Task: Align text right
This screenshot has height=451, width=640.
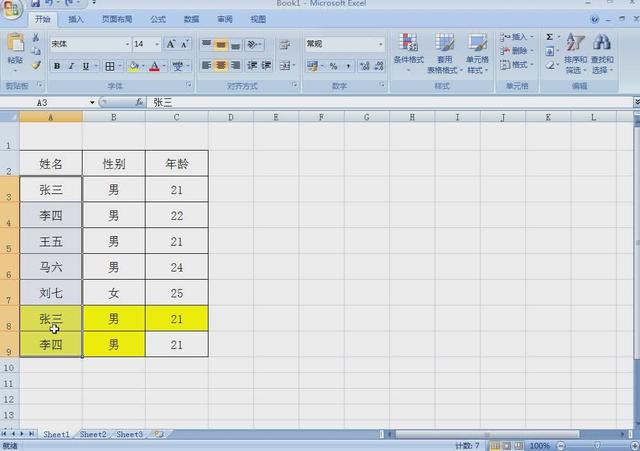Action: coord(235,65)
